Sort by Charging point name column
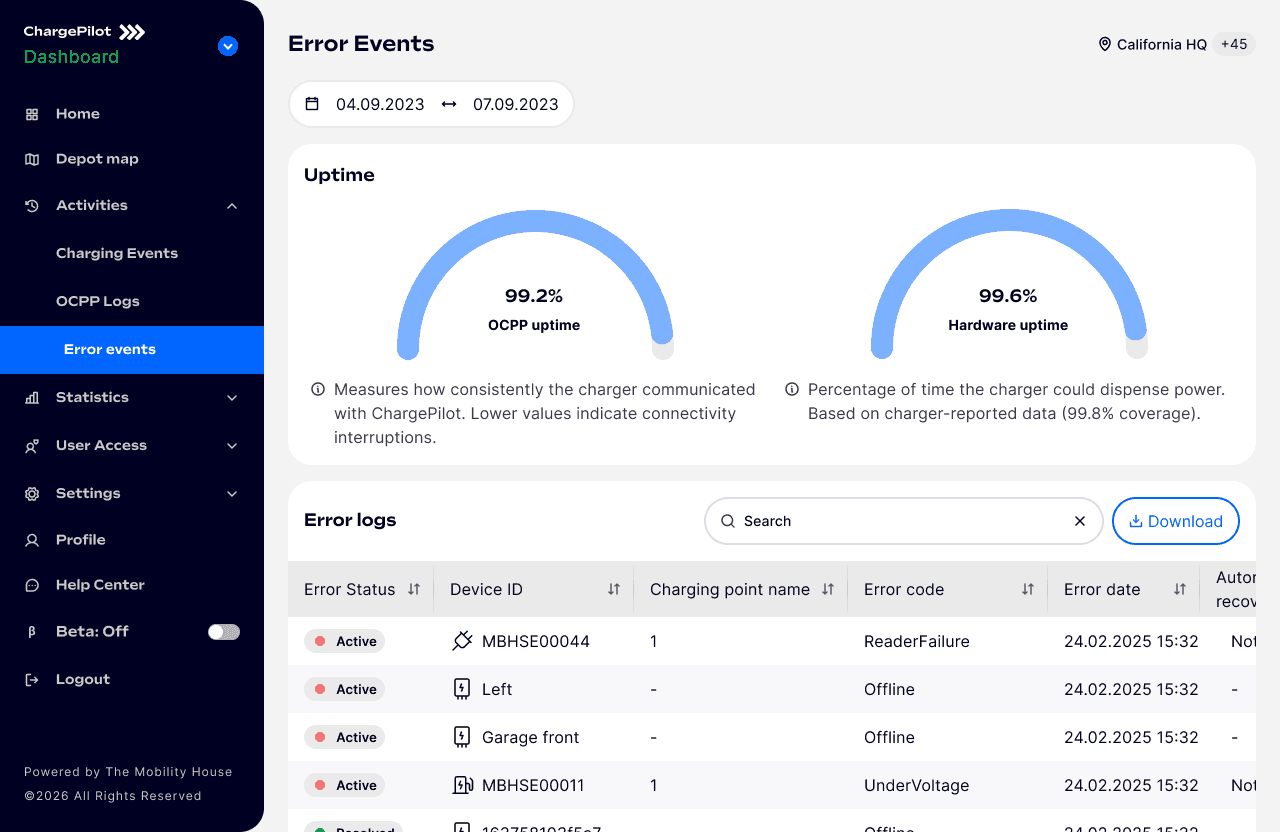Screen dimensions: 1280x832 point(828,589)
